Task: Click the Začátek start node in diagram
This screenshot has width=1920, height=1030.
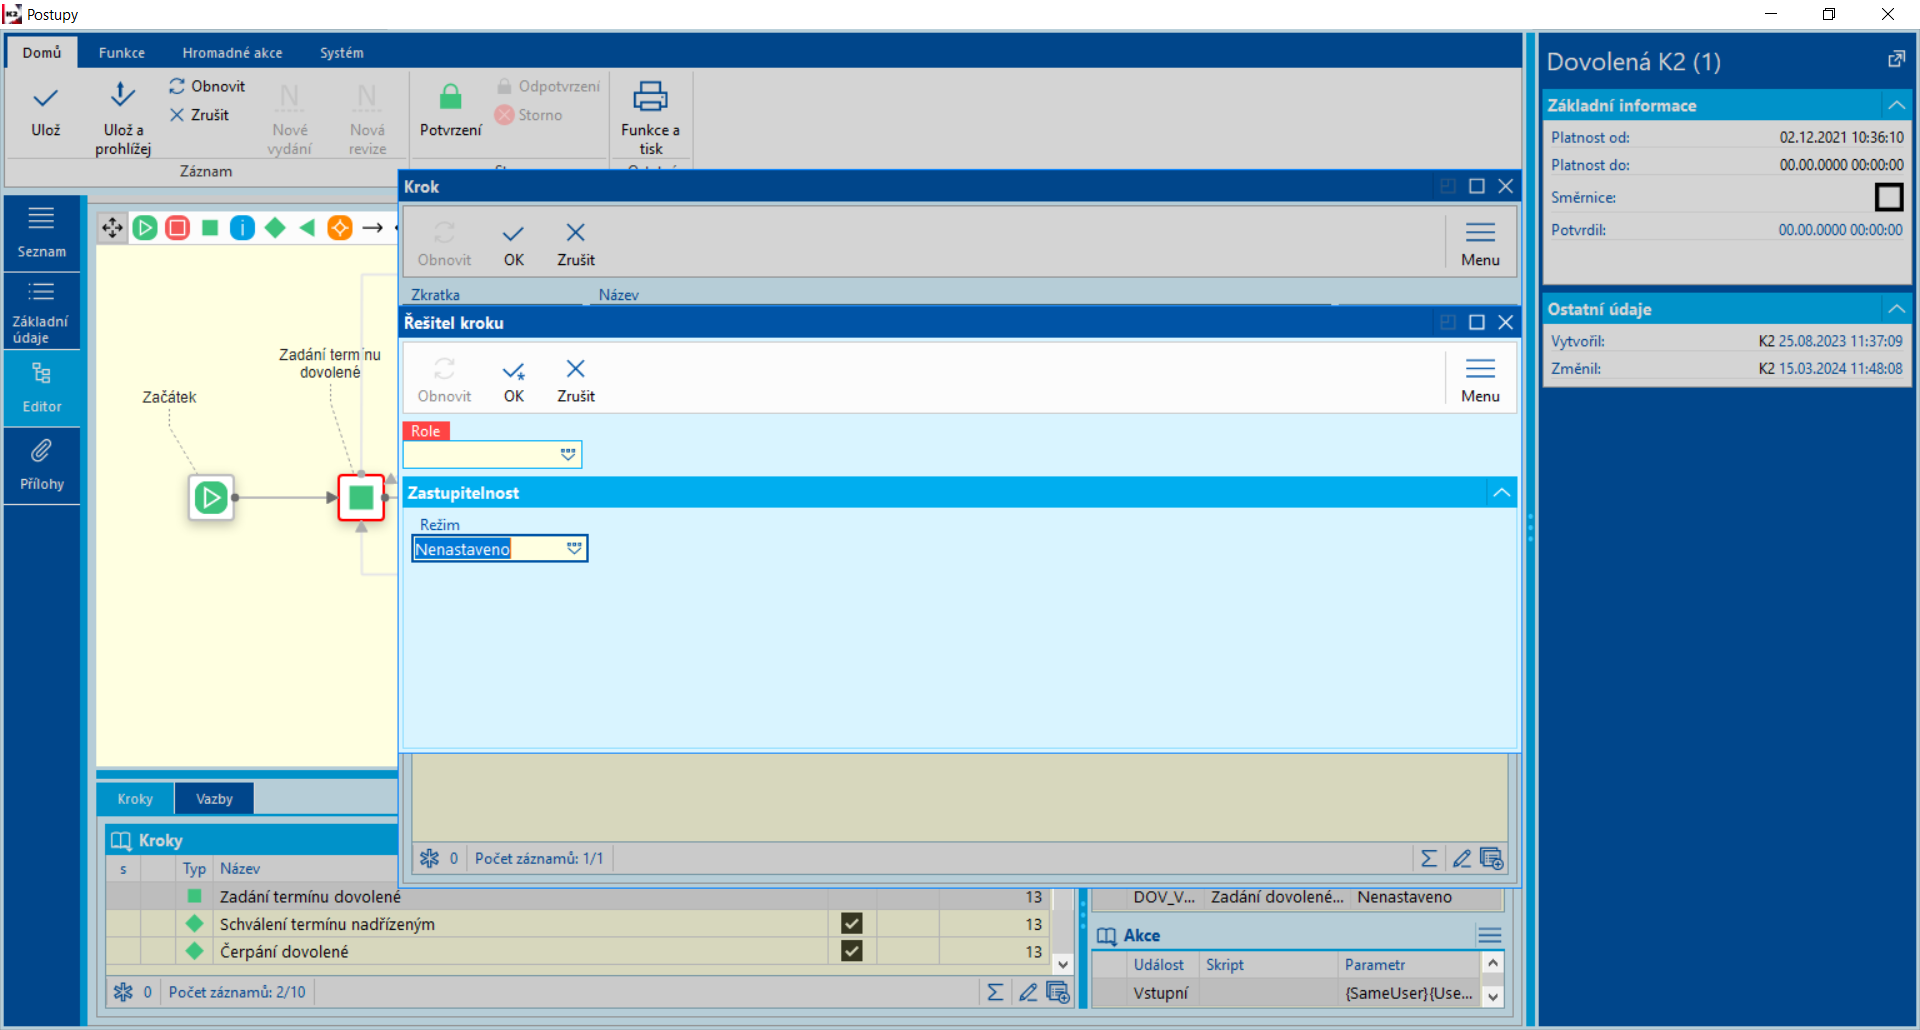Action: click(211, 497)
